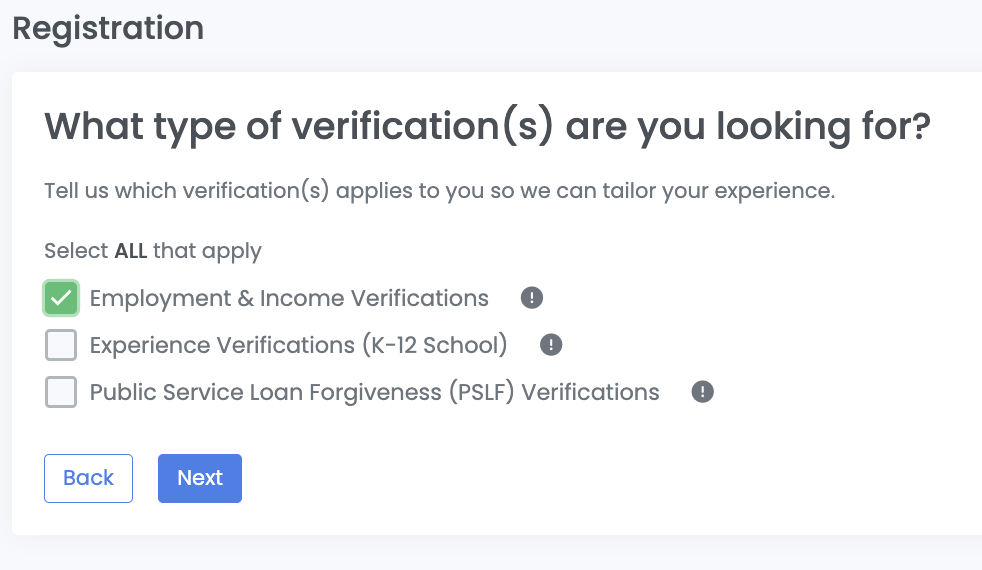982x570 pixels.
Task: Click the word 'Back' in outlined button
Action: pos(88,478)
